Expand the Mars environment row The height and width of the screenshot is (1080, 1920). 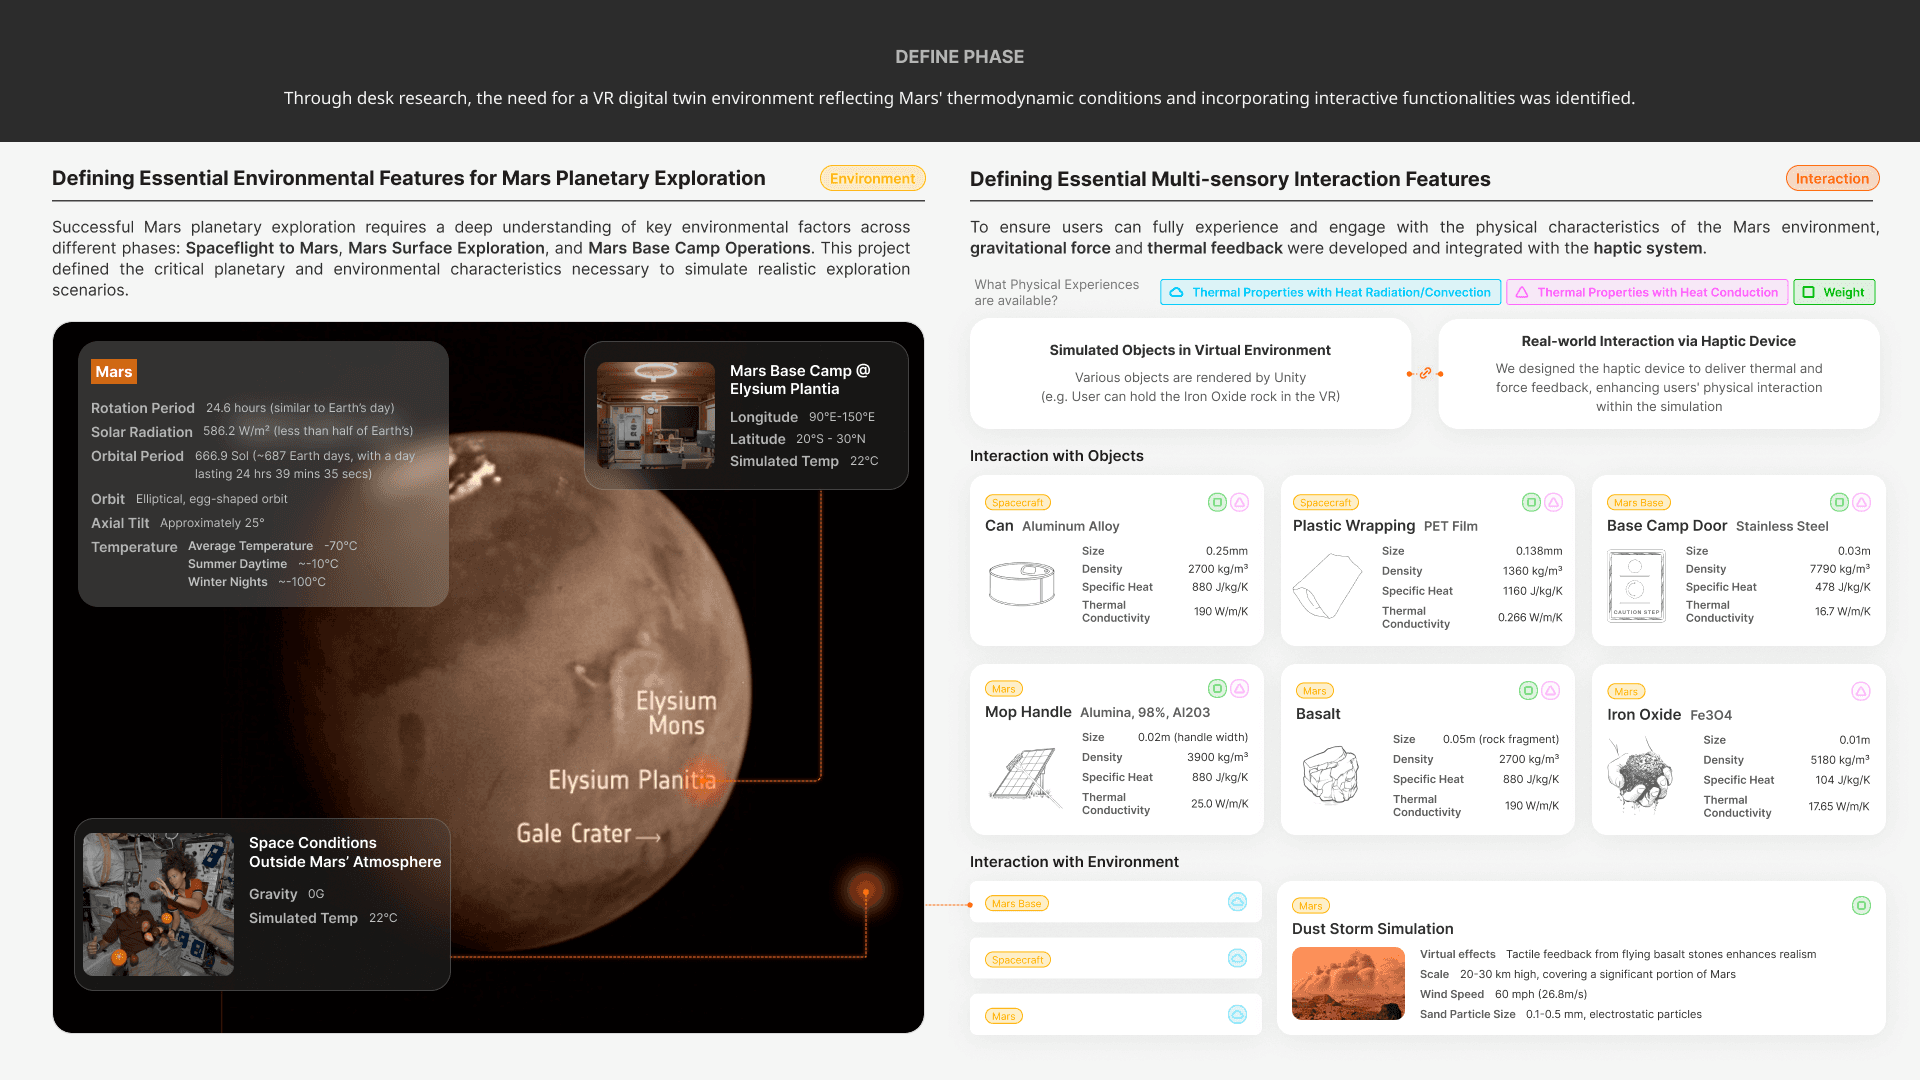[1115, 1015]
